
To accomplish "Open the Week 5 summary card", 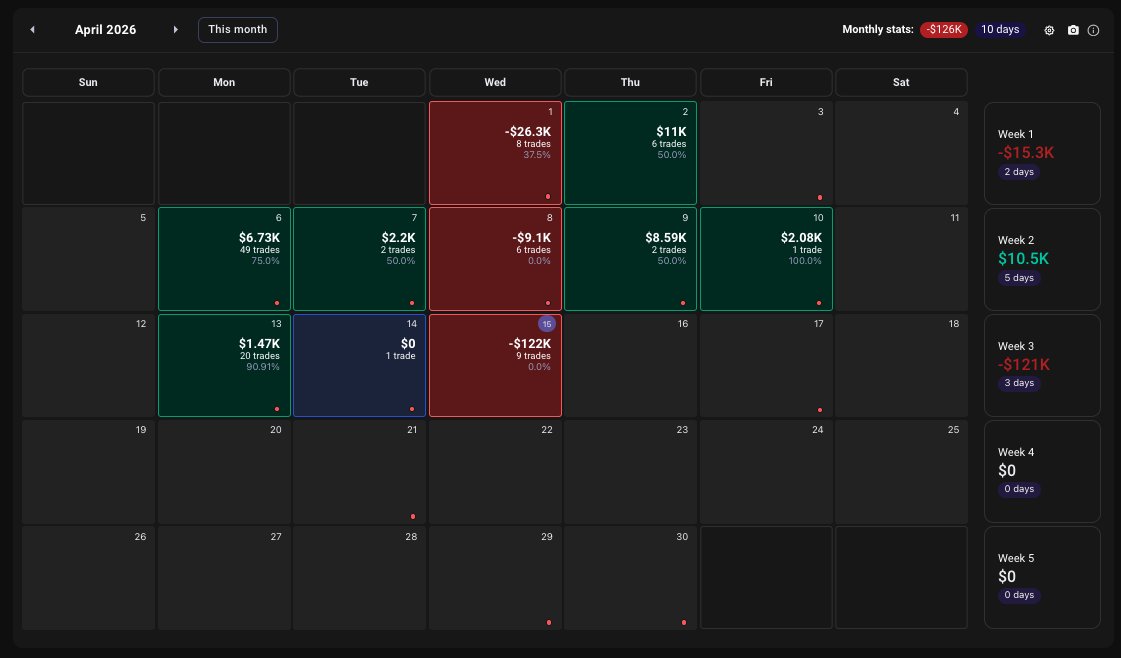I will 1042,577.
